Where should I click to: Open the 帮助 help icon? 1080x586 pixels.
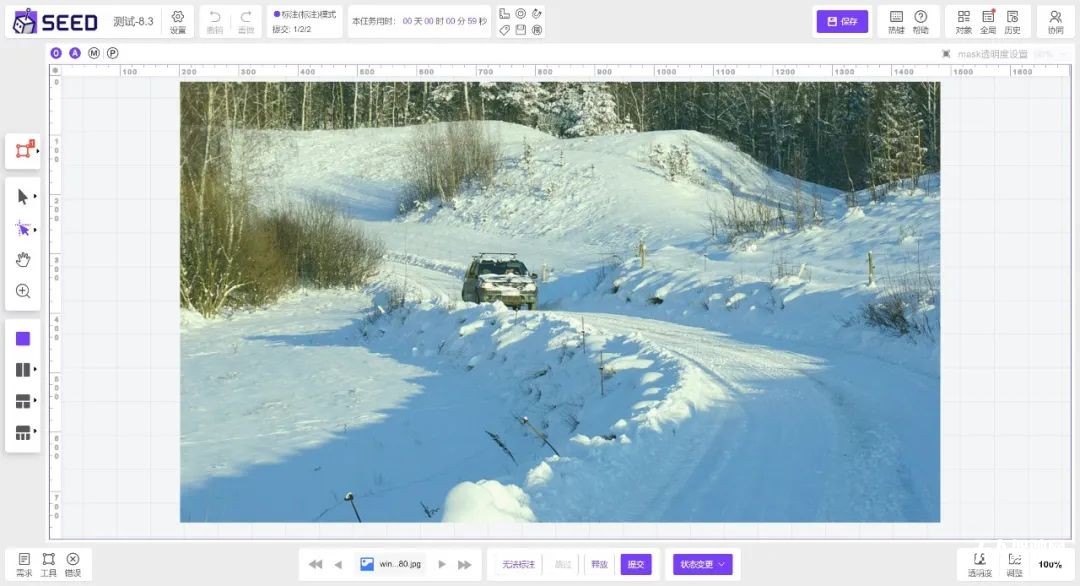(x=920, y=21)
